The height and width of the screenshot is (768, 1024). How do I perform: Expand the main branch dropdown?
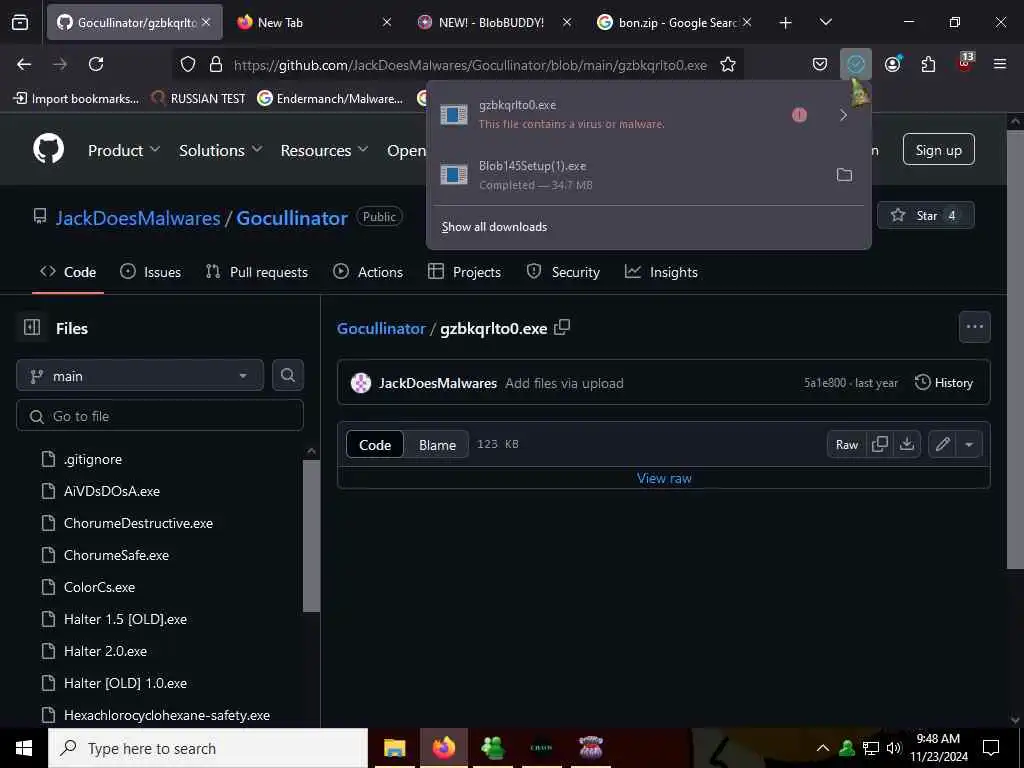click(140, 376)
